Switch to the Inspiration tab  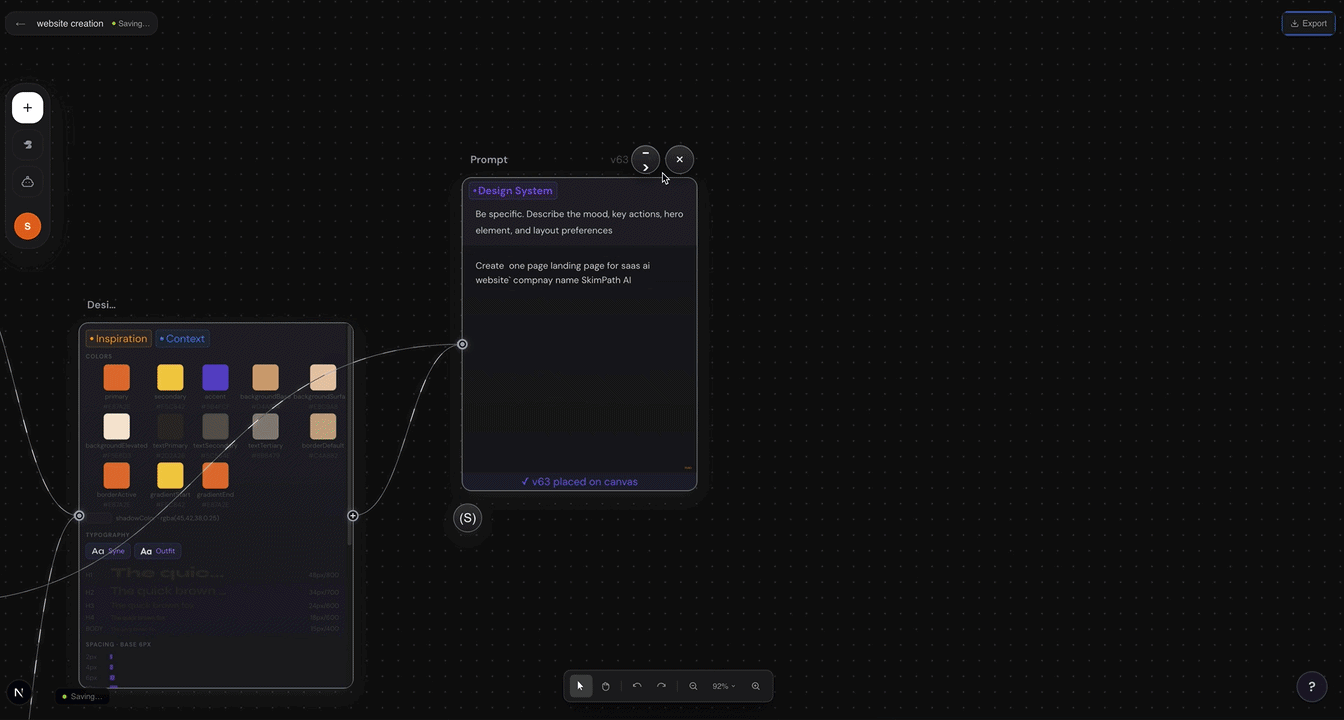119,339
